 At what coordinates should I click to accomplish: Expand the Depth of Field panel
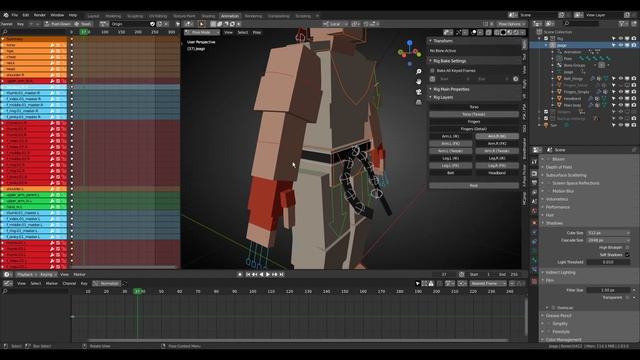pyautogui.click(x=559, y=167)
